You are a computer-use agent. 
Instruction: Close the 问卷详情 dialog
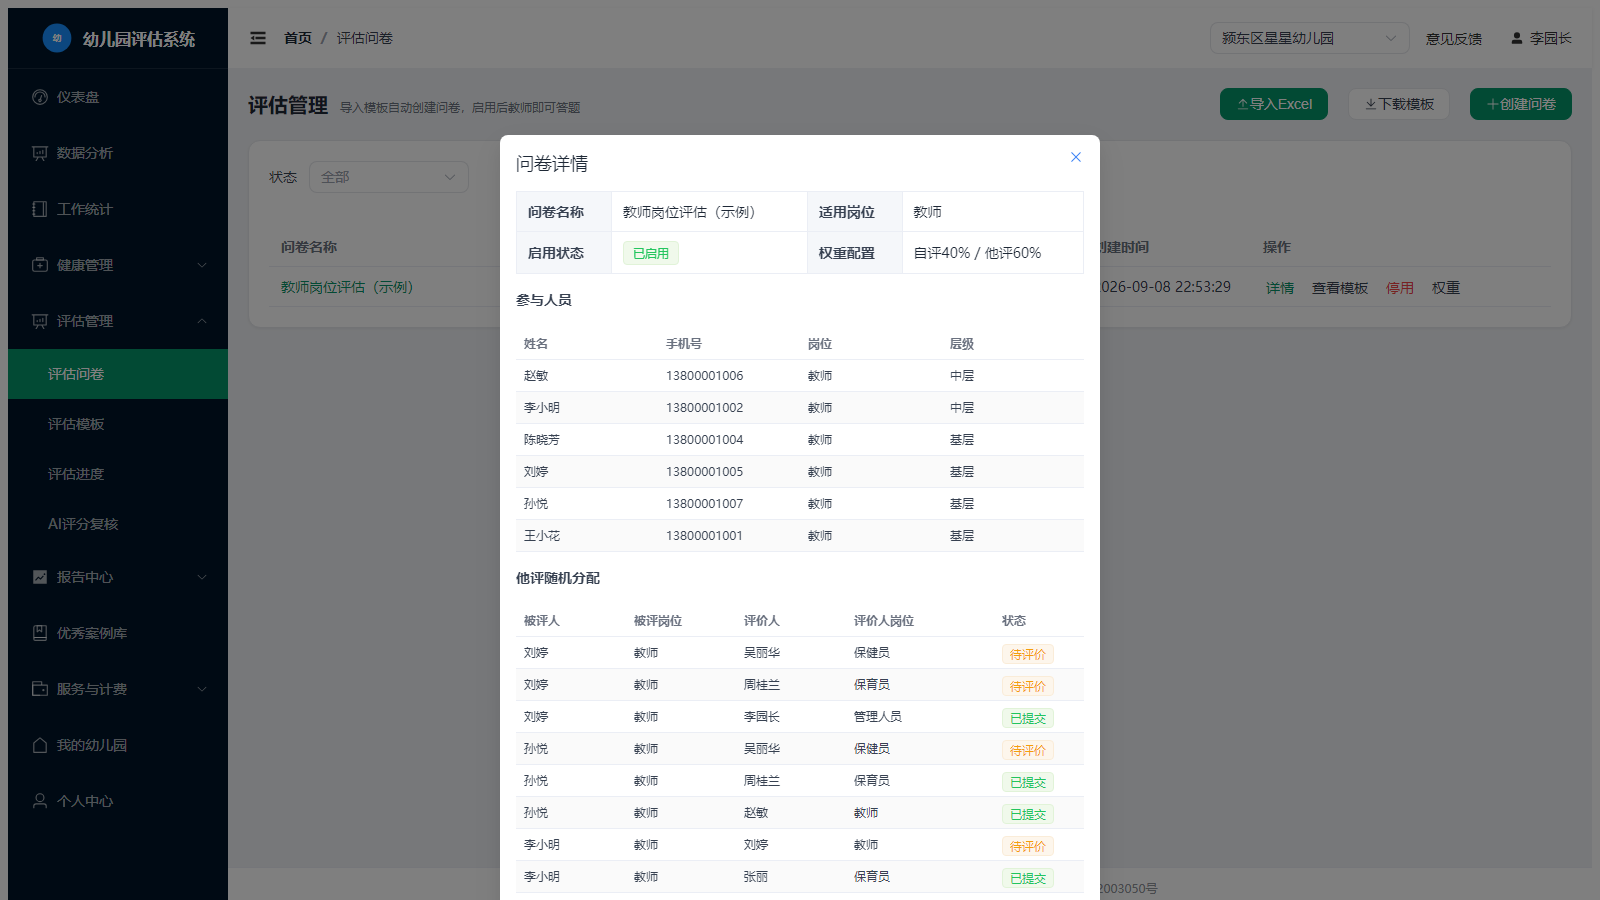tap(1076, 157)
